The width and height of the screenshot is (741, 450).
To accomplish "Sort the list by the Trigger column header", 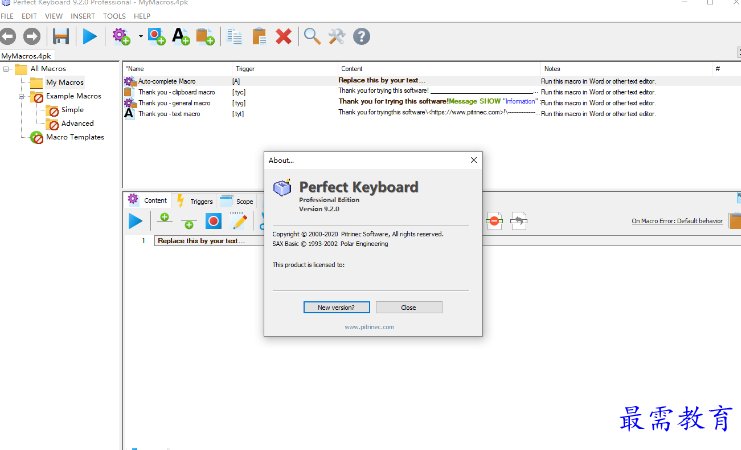I will point(285,69).
